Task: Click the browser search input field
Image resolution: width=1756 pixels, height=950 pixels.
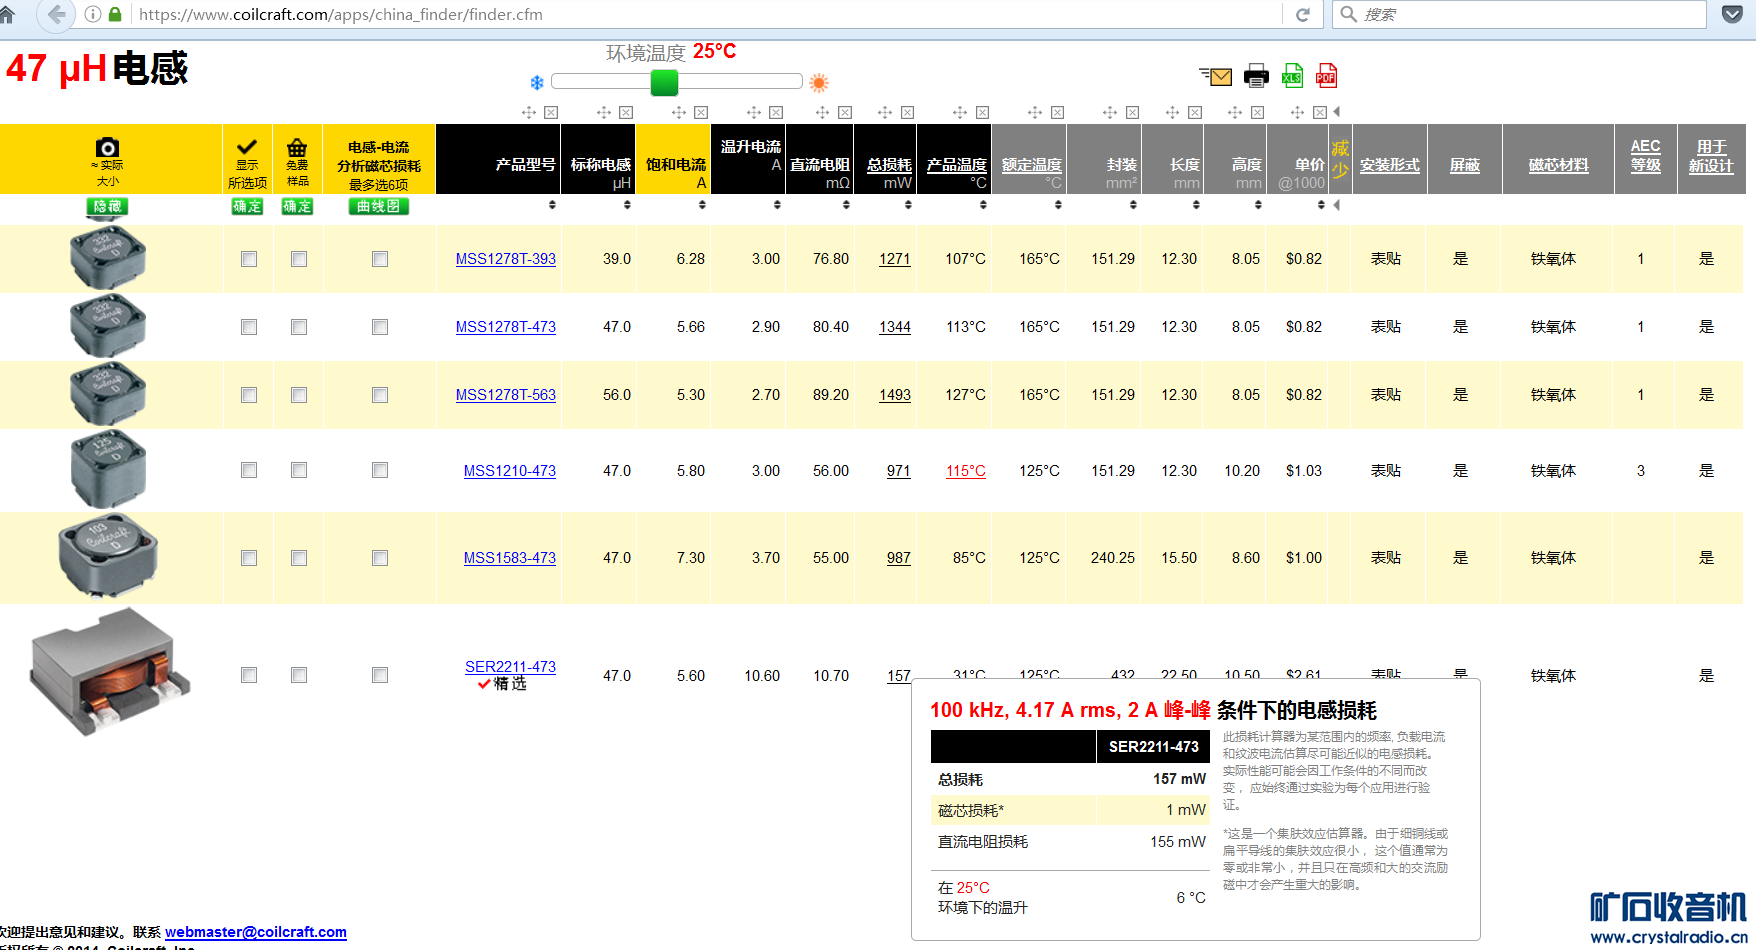Action: tap(1519, 14)
